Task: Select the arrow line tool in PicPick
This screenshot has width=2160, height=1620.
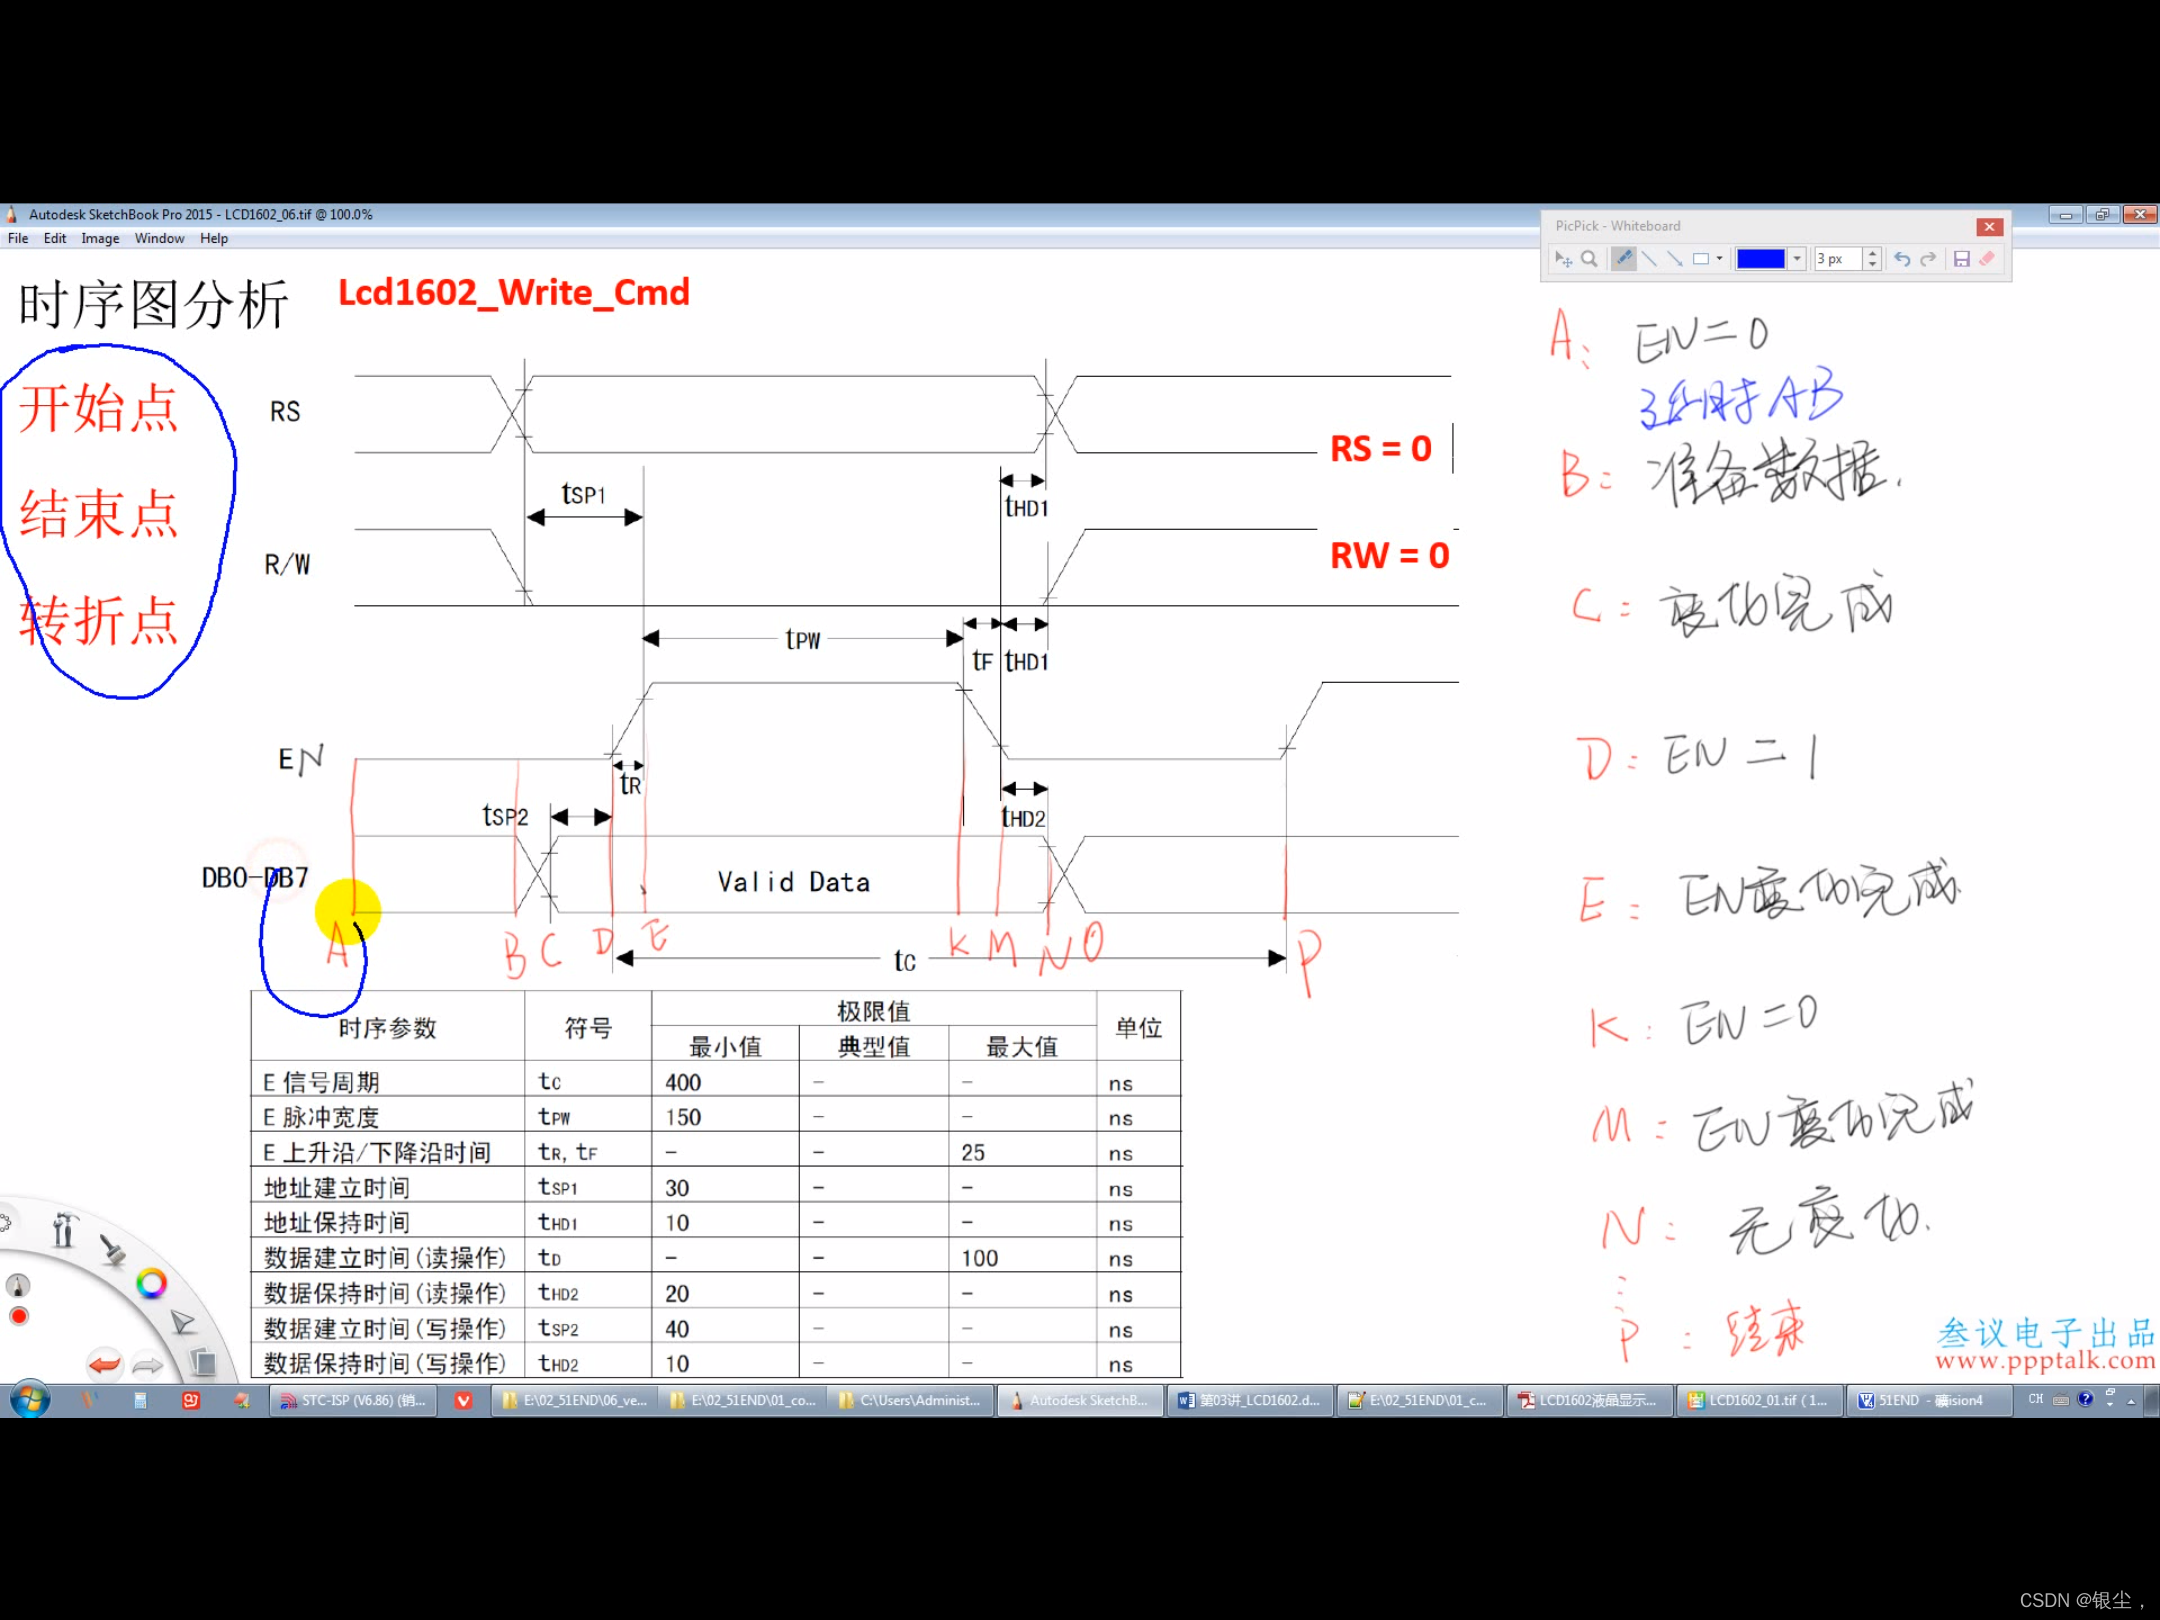Action: [1675, 259]
